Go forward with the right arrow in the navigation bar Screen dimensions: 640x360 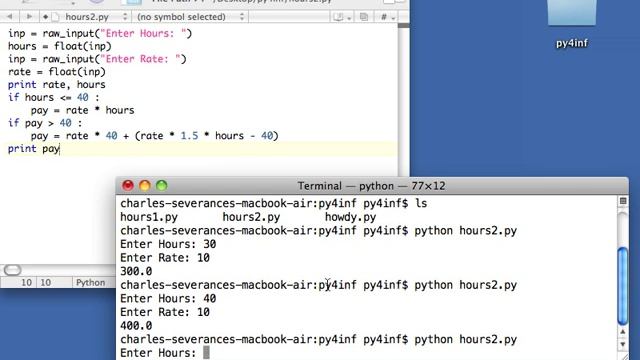(x=29, y=17)
